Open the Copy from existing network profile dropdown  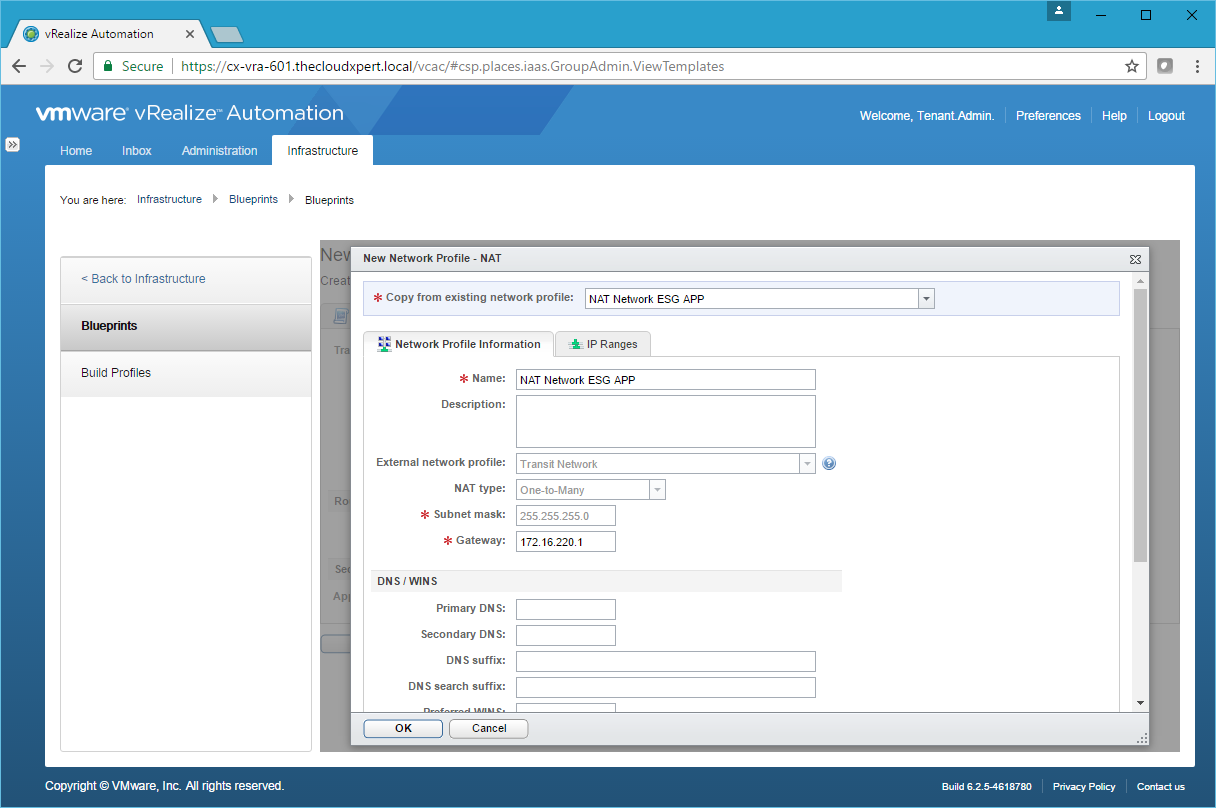[x=926, y=299]
